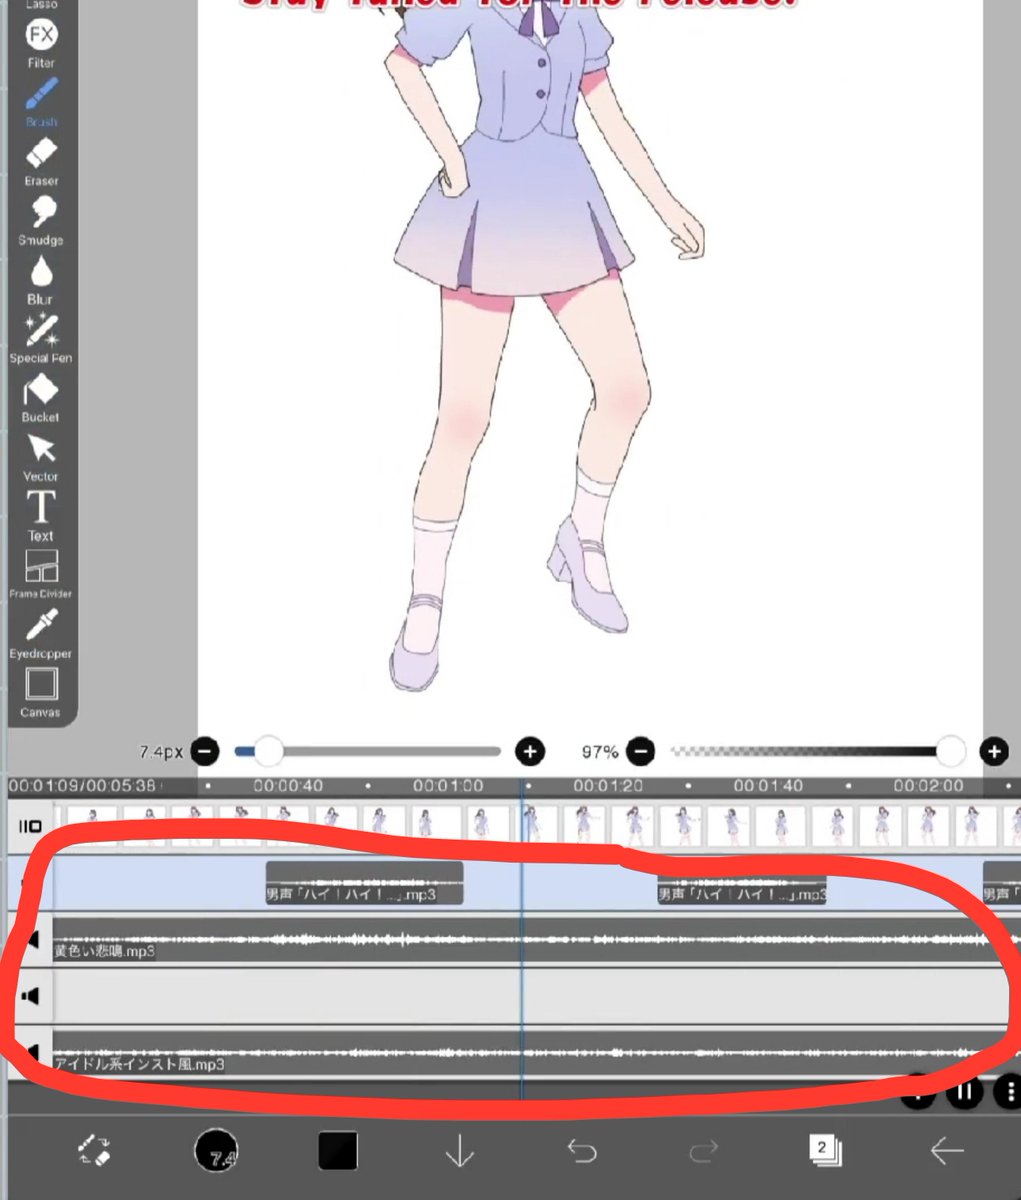Screen dimensions: 1021x1200
Task: Select 男声 clip below the 00:00:40 marker
Action: [x=364, y=883]
